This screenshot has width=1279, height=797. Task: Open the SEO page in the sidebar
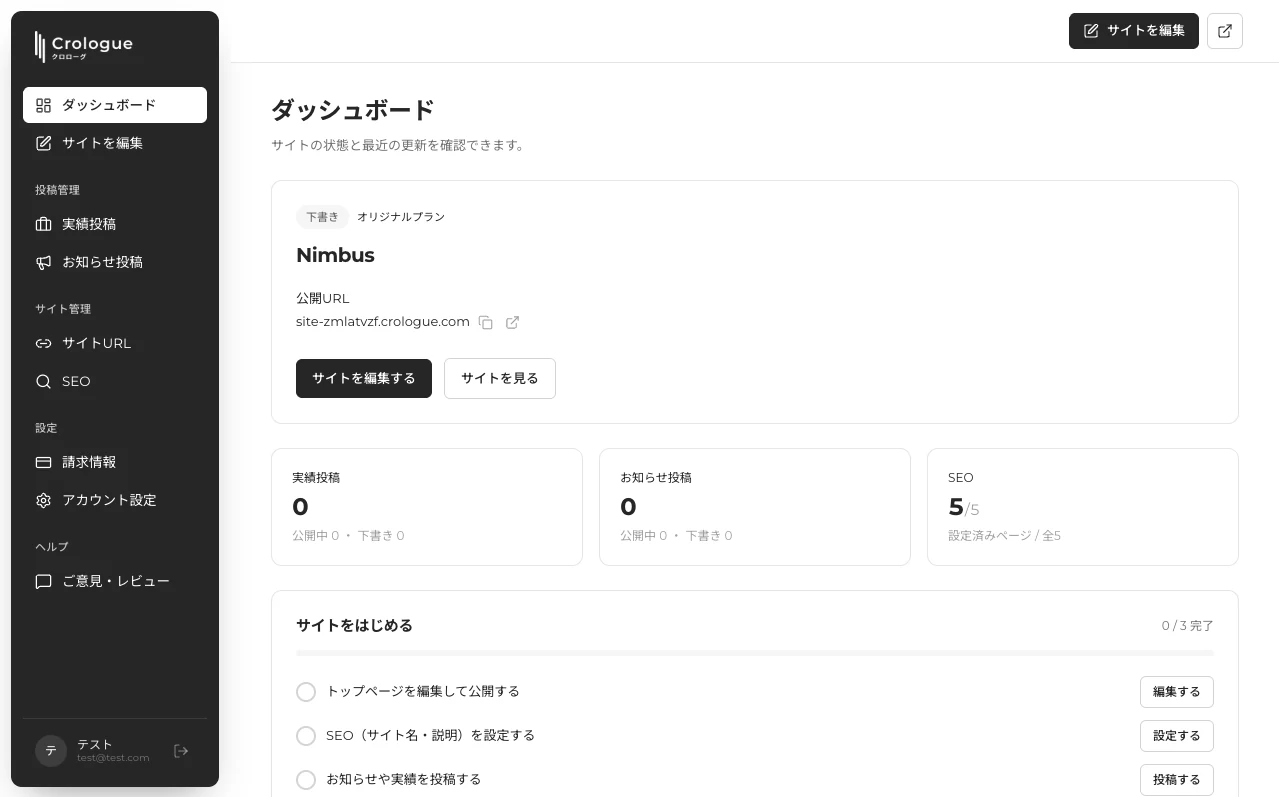pyautogui.click(x=115, y=381)
